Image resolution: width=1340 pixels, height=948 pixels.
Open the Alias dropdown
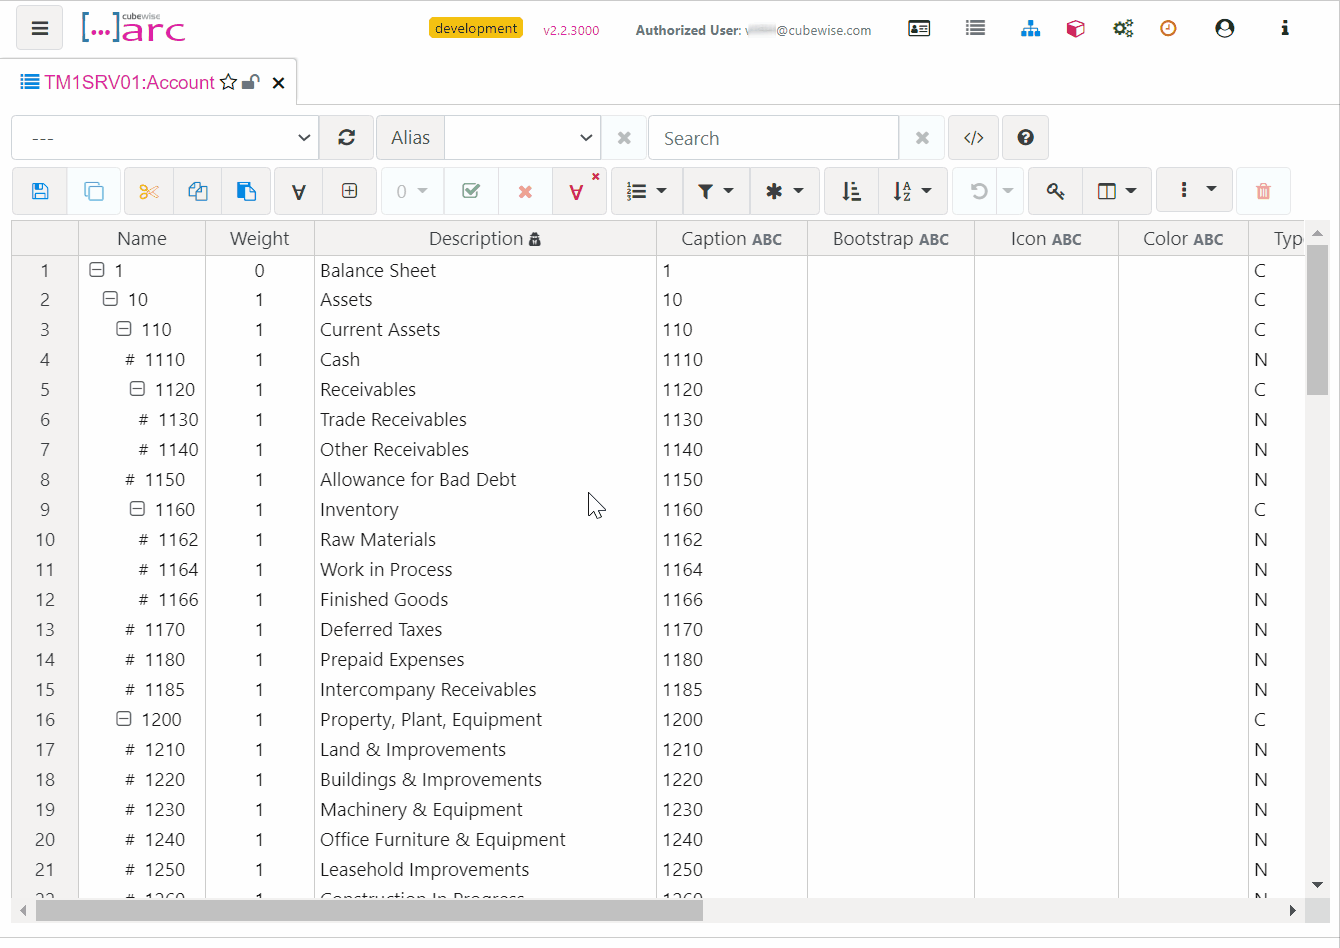tap(522, 138)
